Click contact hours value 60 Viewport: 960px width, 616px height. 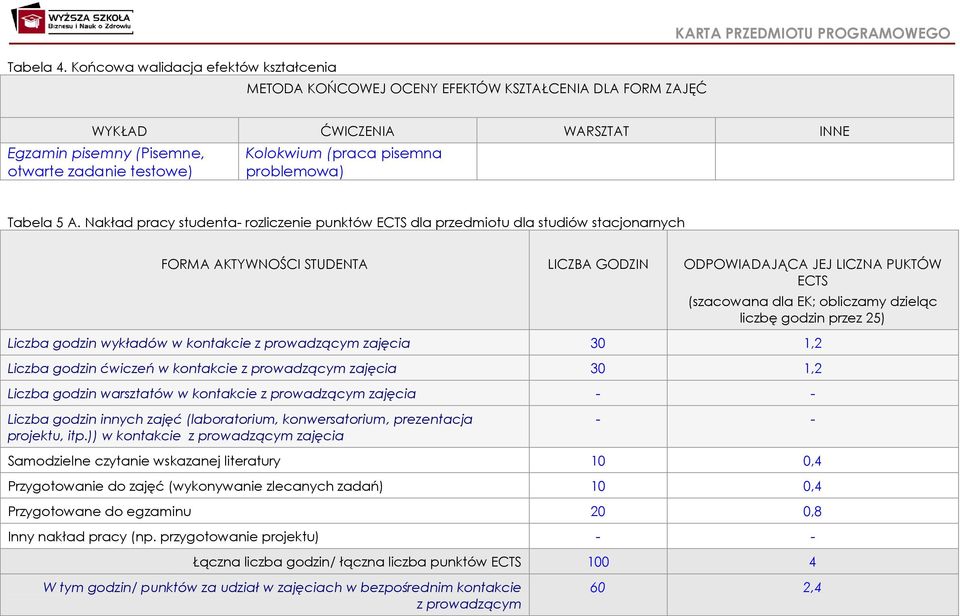coord(598,587)
